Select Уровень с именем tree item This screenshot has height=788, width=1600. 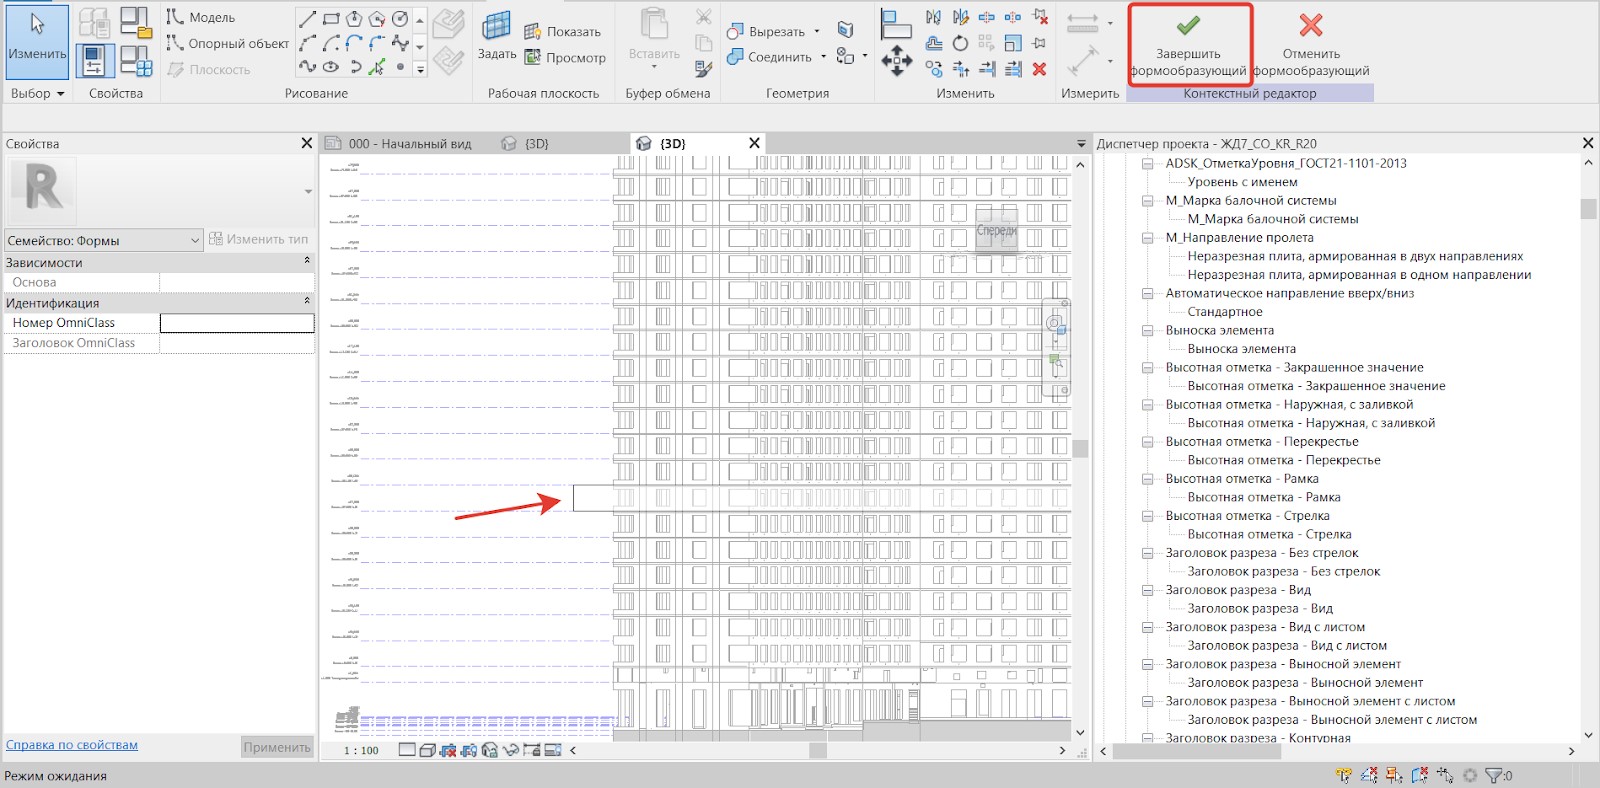pos(1242,182)
